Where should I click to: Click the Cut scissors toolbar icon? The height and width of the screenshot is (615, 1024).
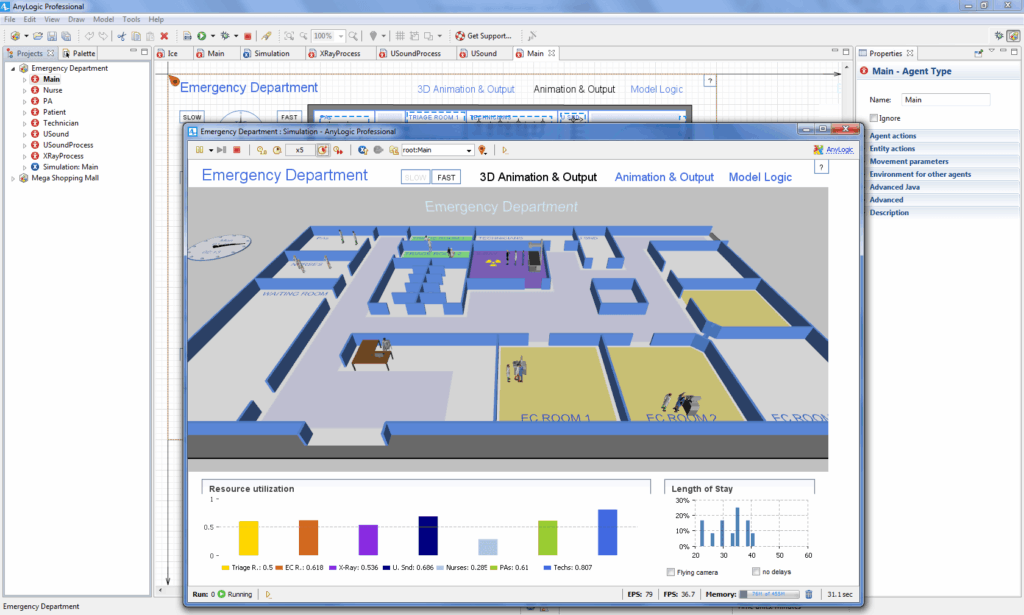point(121,36)
